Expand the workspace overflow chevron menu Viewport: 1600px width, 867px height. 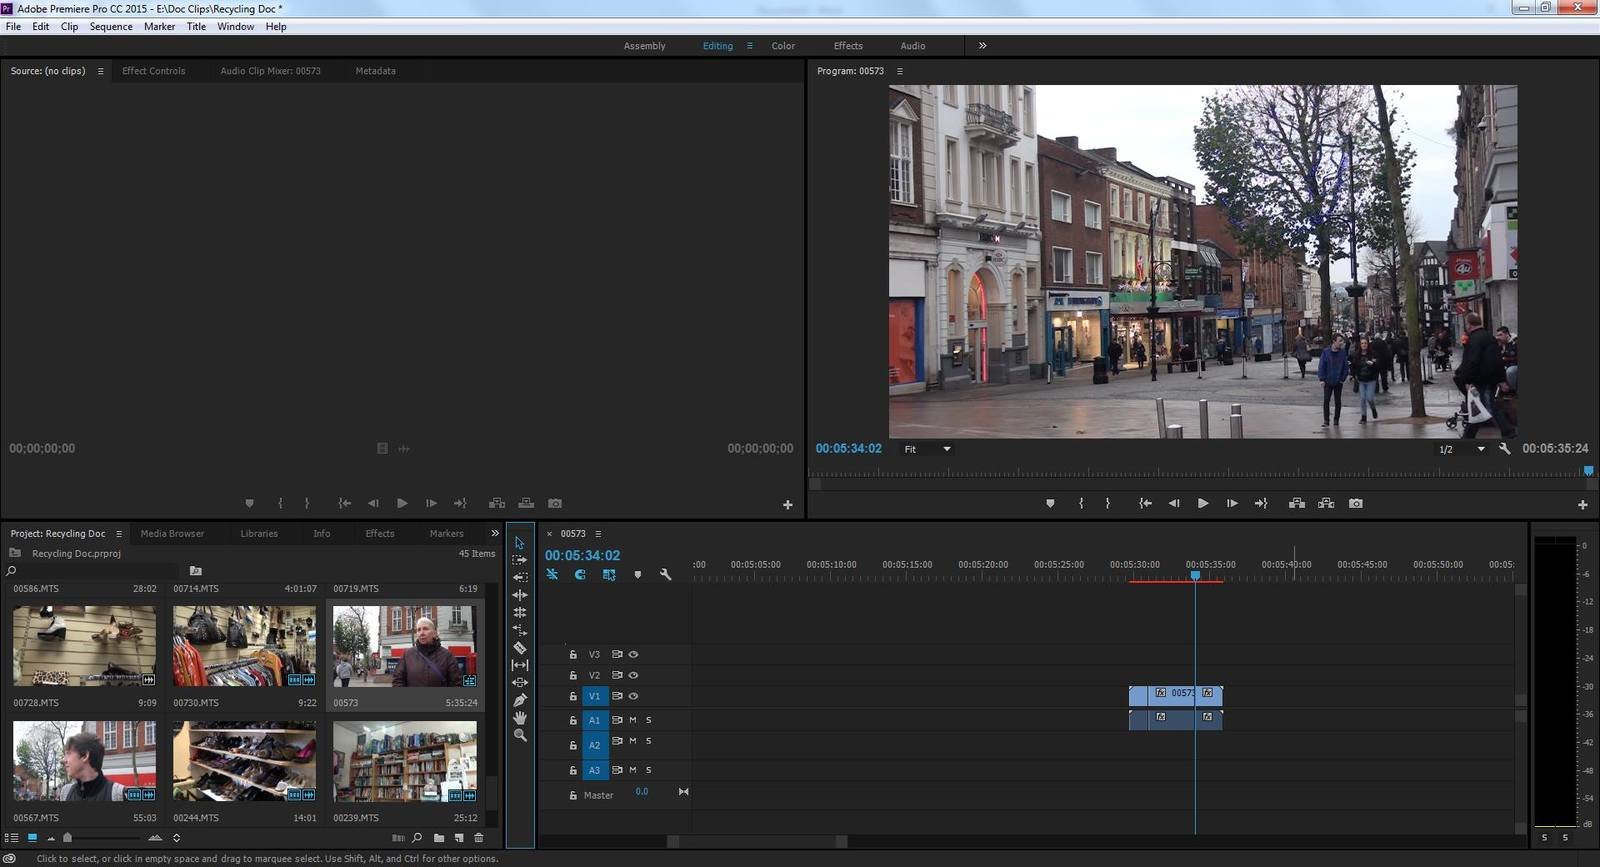982,46
